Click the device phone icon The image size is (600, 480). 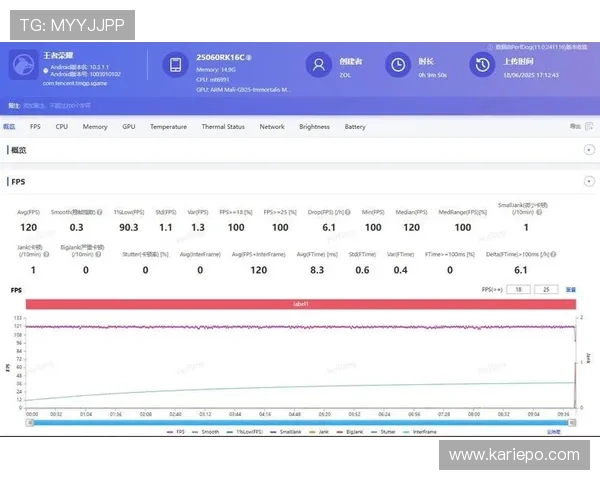coord(175,65)
